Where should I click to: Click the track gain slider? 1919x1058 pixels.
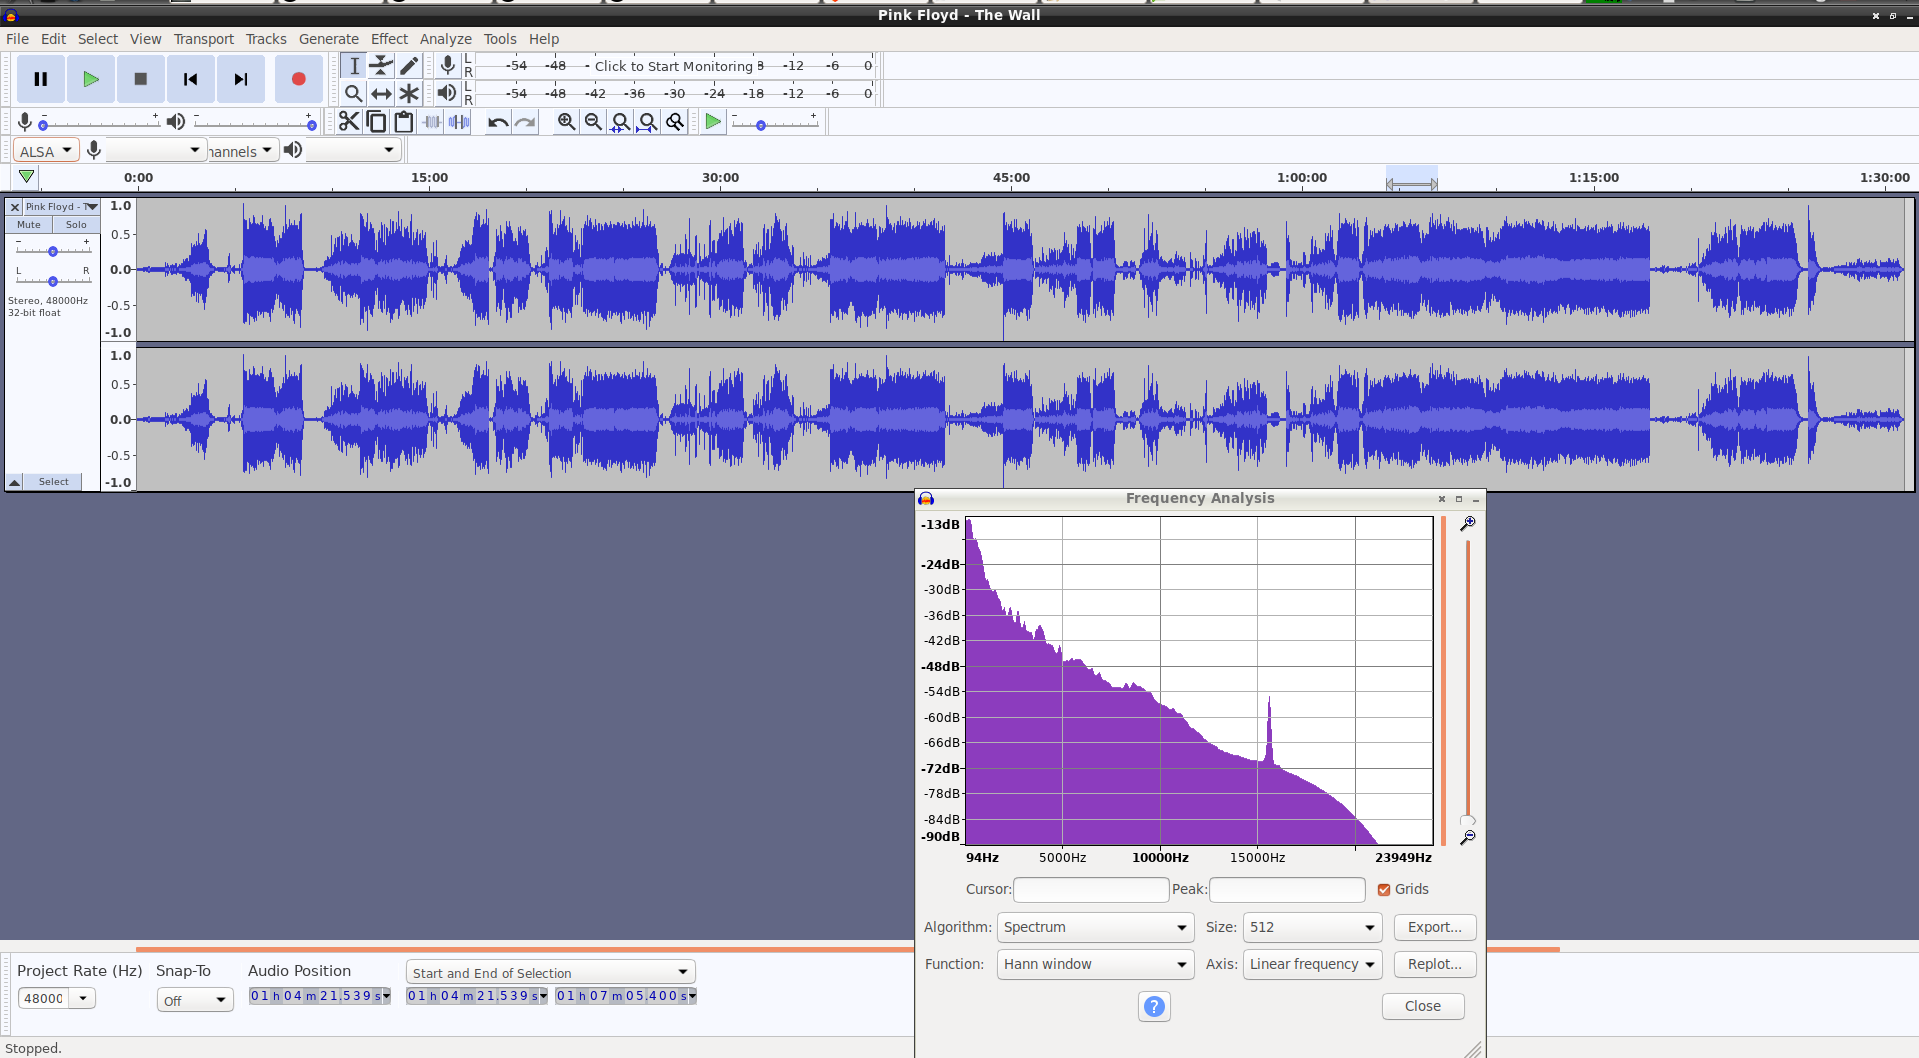(53, 248)
